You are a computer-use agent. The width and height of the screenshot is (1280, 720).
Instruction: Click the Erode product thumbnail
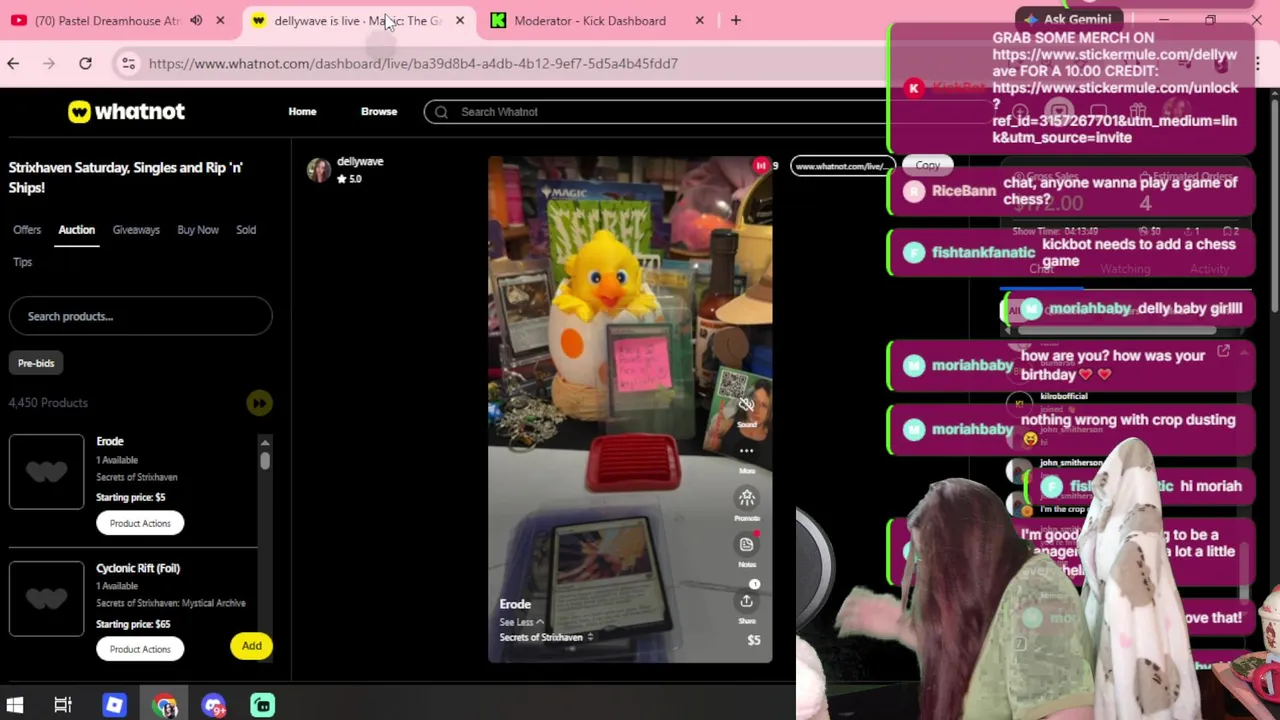click(x=46, y=472)
